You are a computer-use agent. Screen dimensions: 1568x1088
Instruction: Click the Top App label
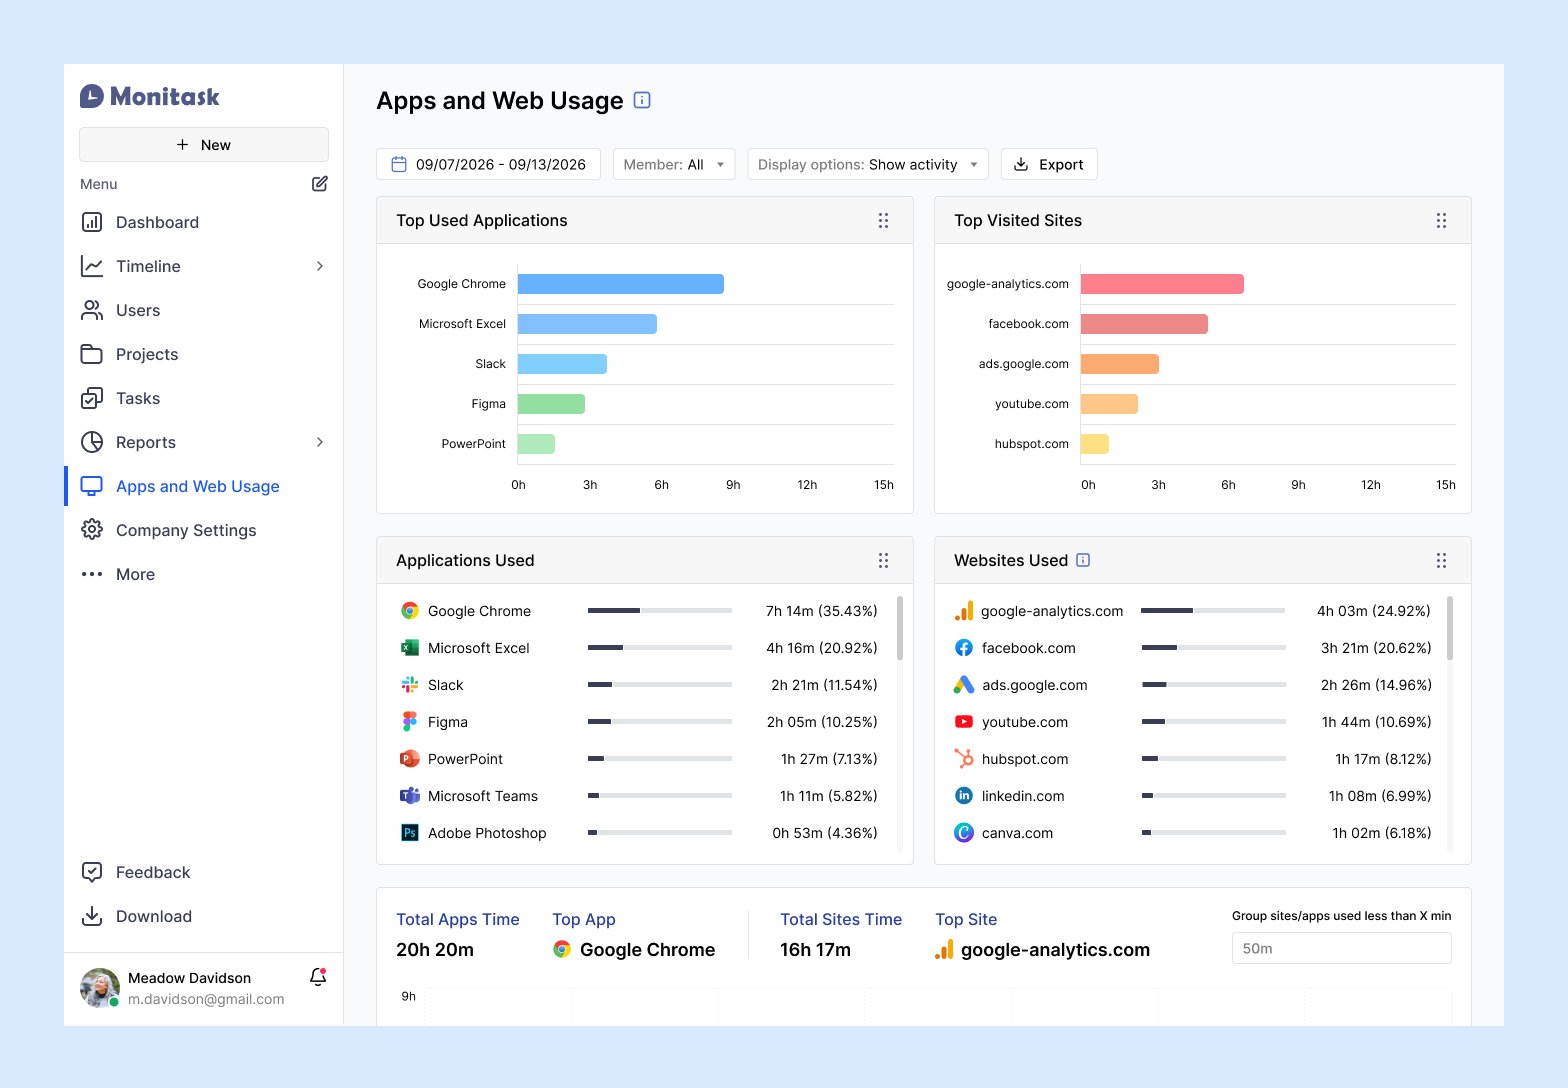point(584,919)
